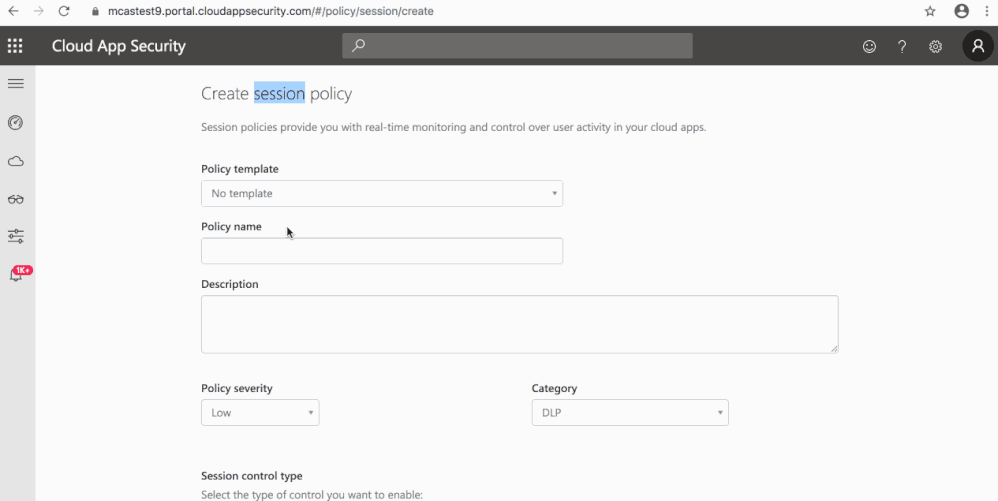
Task: Go forward in the browser
Action: (38, 11)
